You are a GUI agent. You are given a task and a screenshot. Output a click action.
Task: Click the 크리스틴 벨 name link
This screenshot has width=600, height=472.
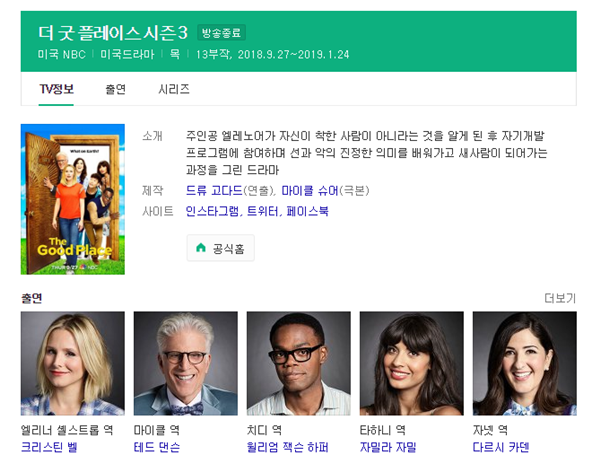pyautogui.click(x=49, y=447)
